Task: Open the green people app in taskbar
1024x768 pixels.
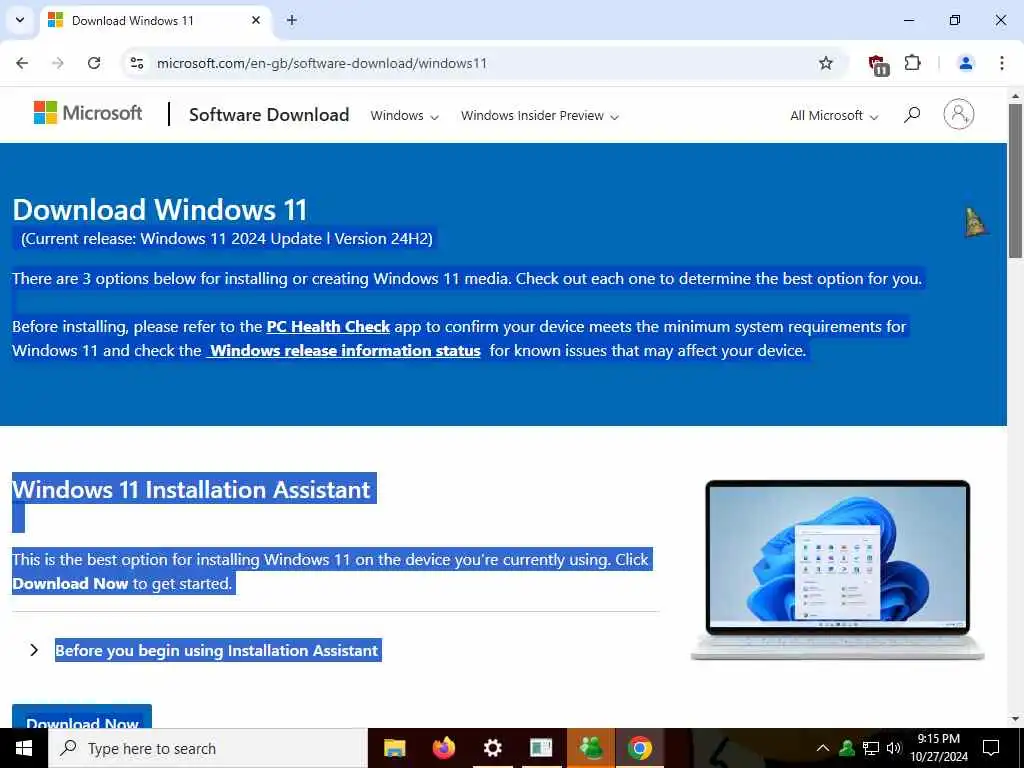Action: (590, 748)
